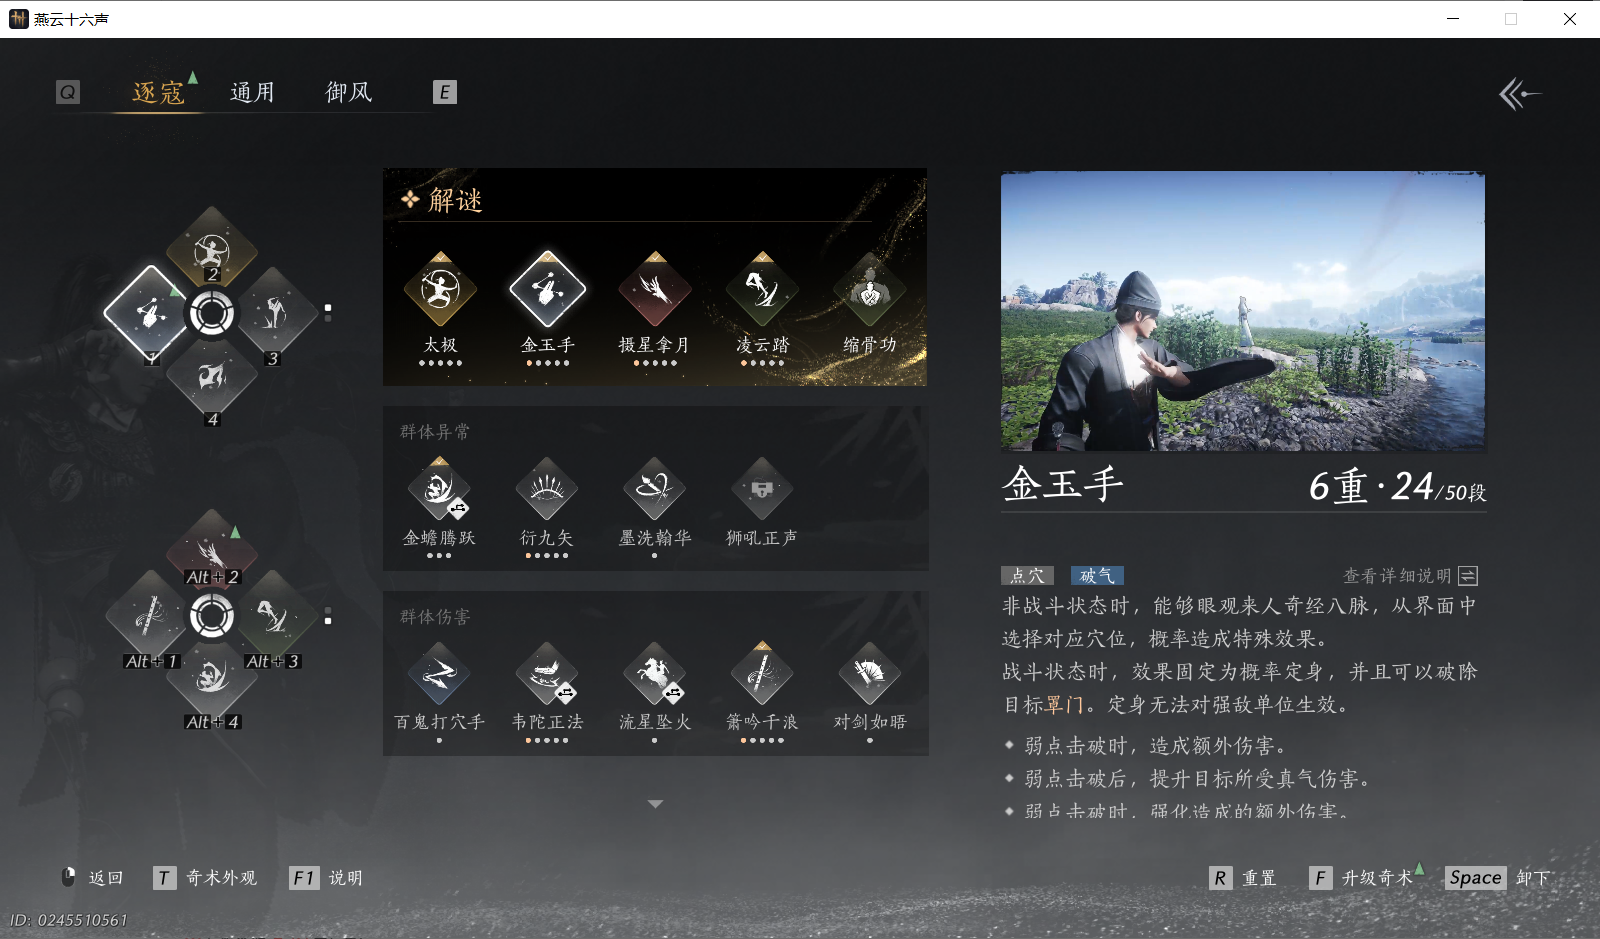Select the 缩骨功 skill icon
1600x939 pixels.
[x=870, y=290]
